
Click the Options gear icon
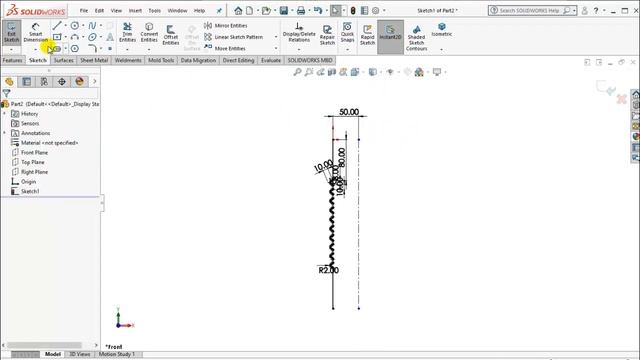click(x=376, y=11)
